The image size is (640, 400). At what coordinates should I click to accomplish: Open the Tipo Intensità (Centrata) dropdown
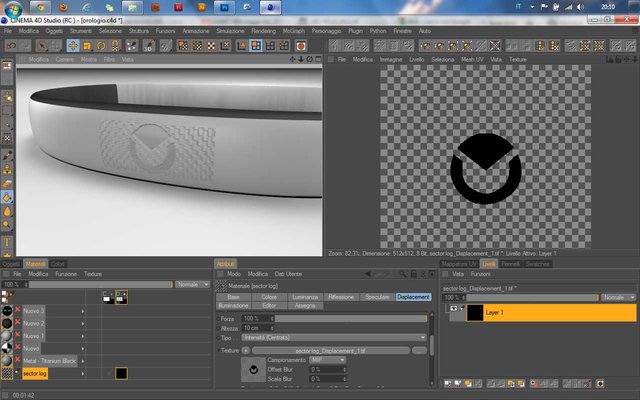[x=334, y=338]
